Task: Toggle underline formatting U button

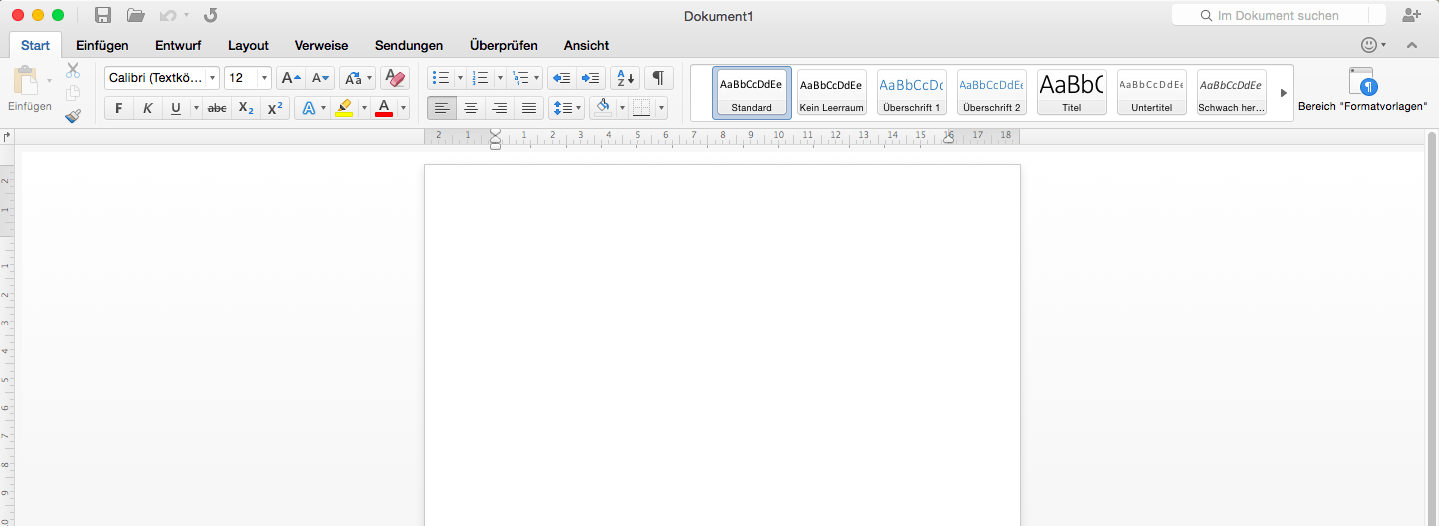Action: coord(176,108)
